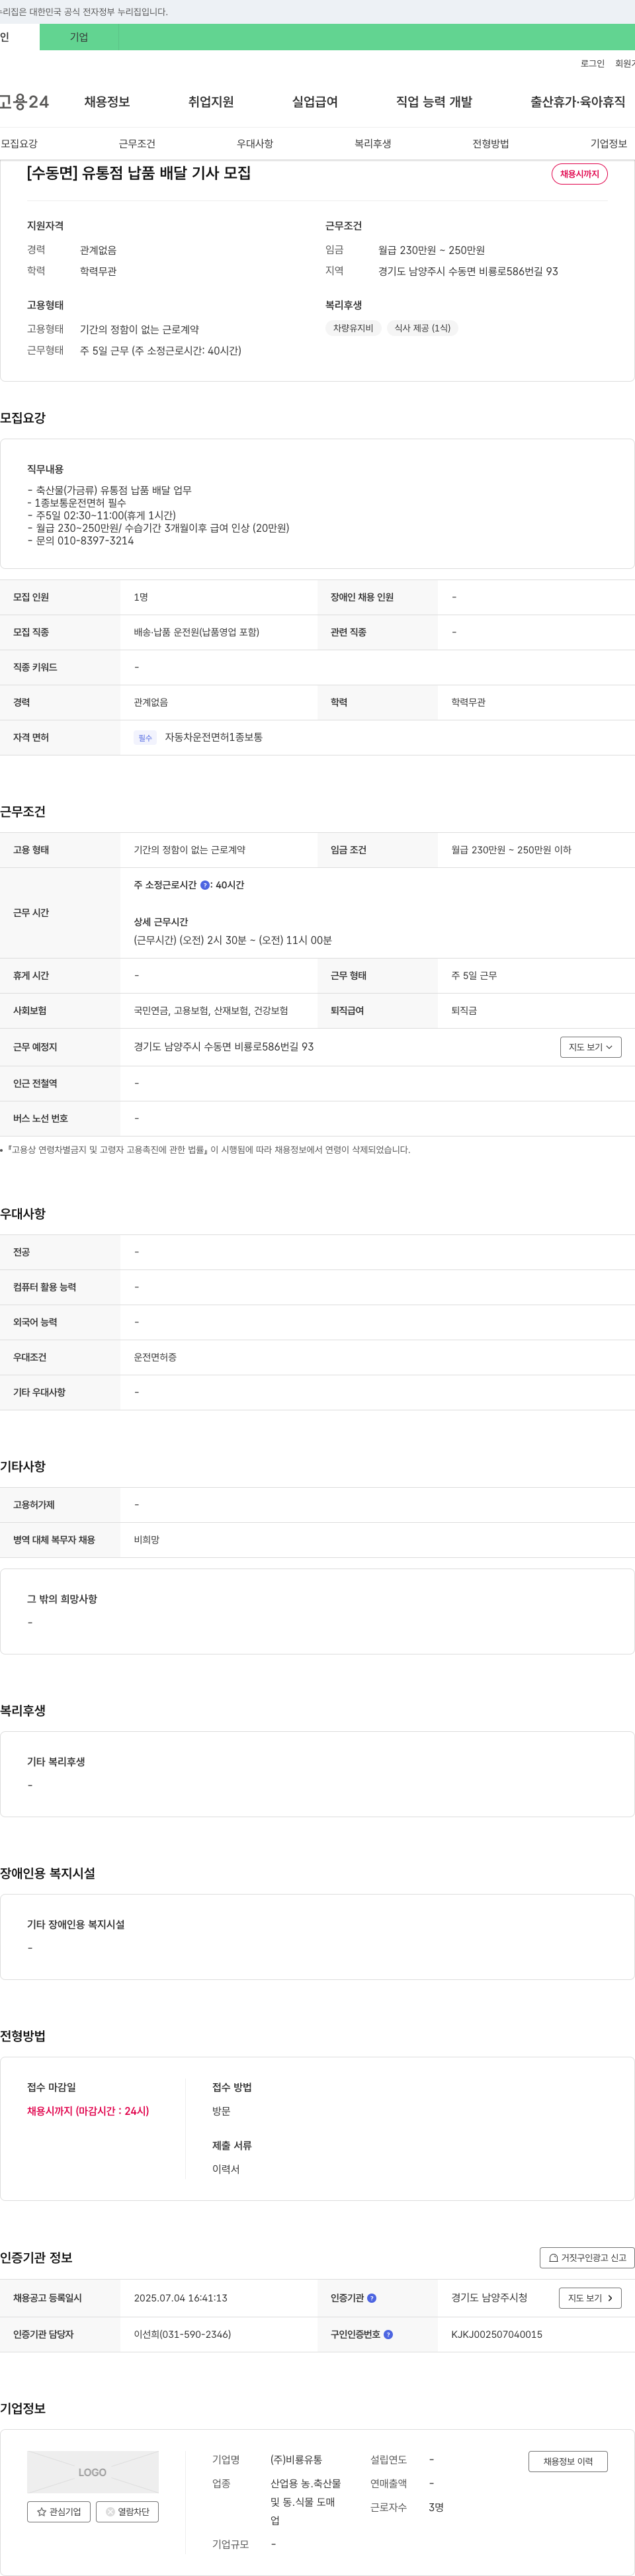Click the 로그인 link
Viewport: 635px width, 2576px height.
(593, 63)
